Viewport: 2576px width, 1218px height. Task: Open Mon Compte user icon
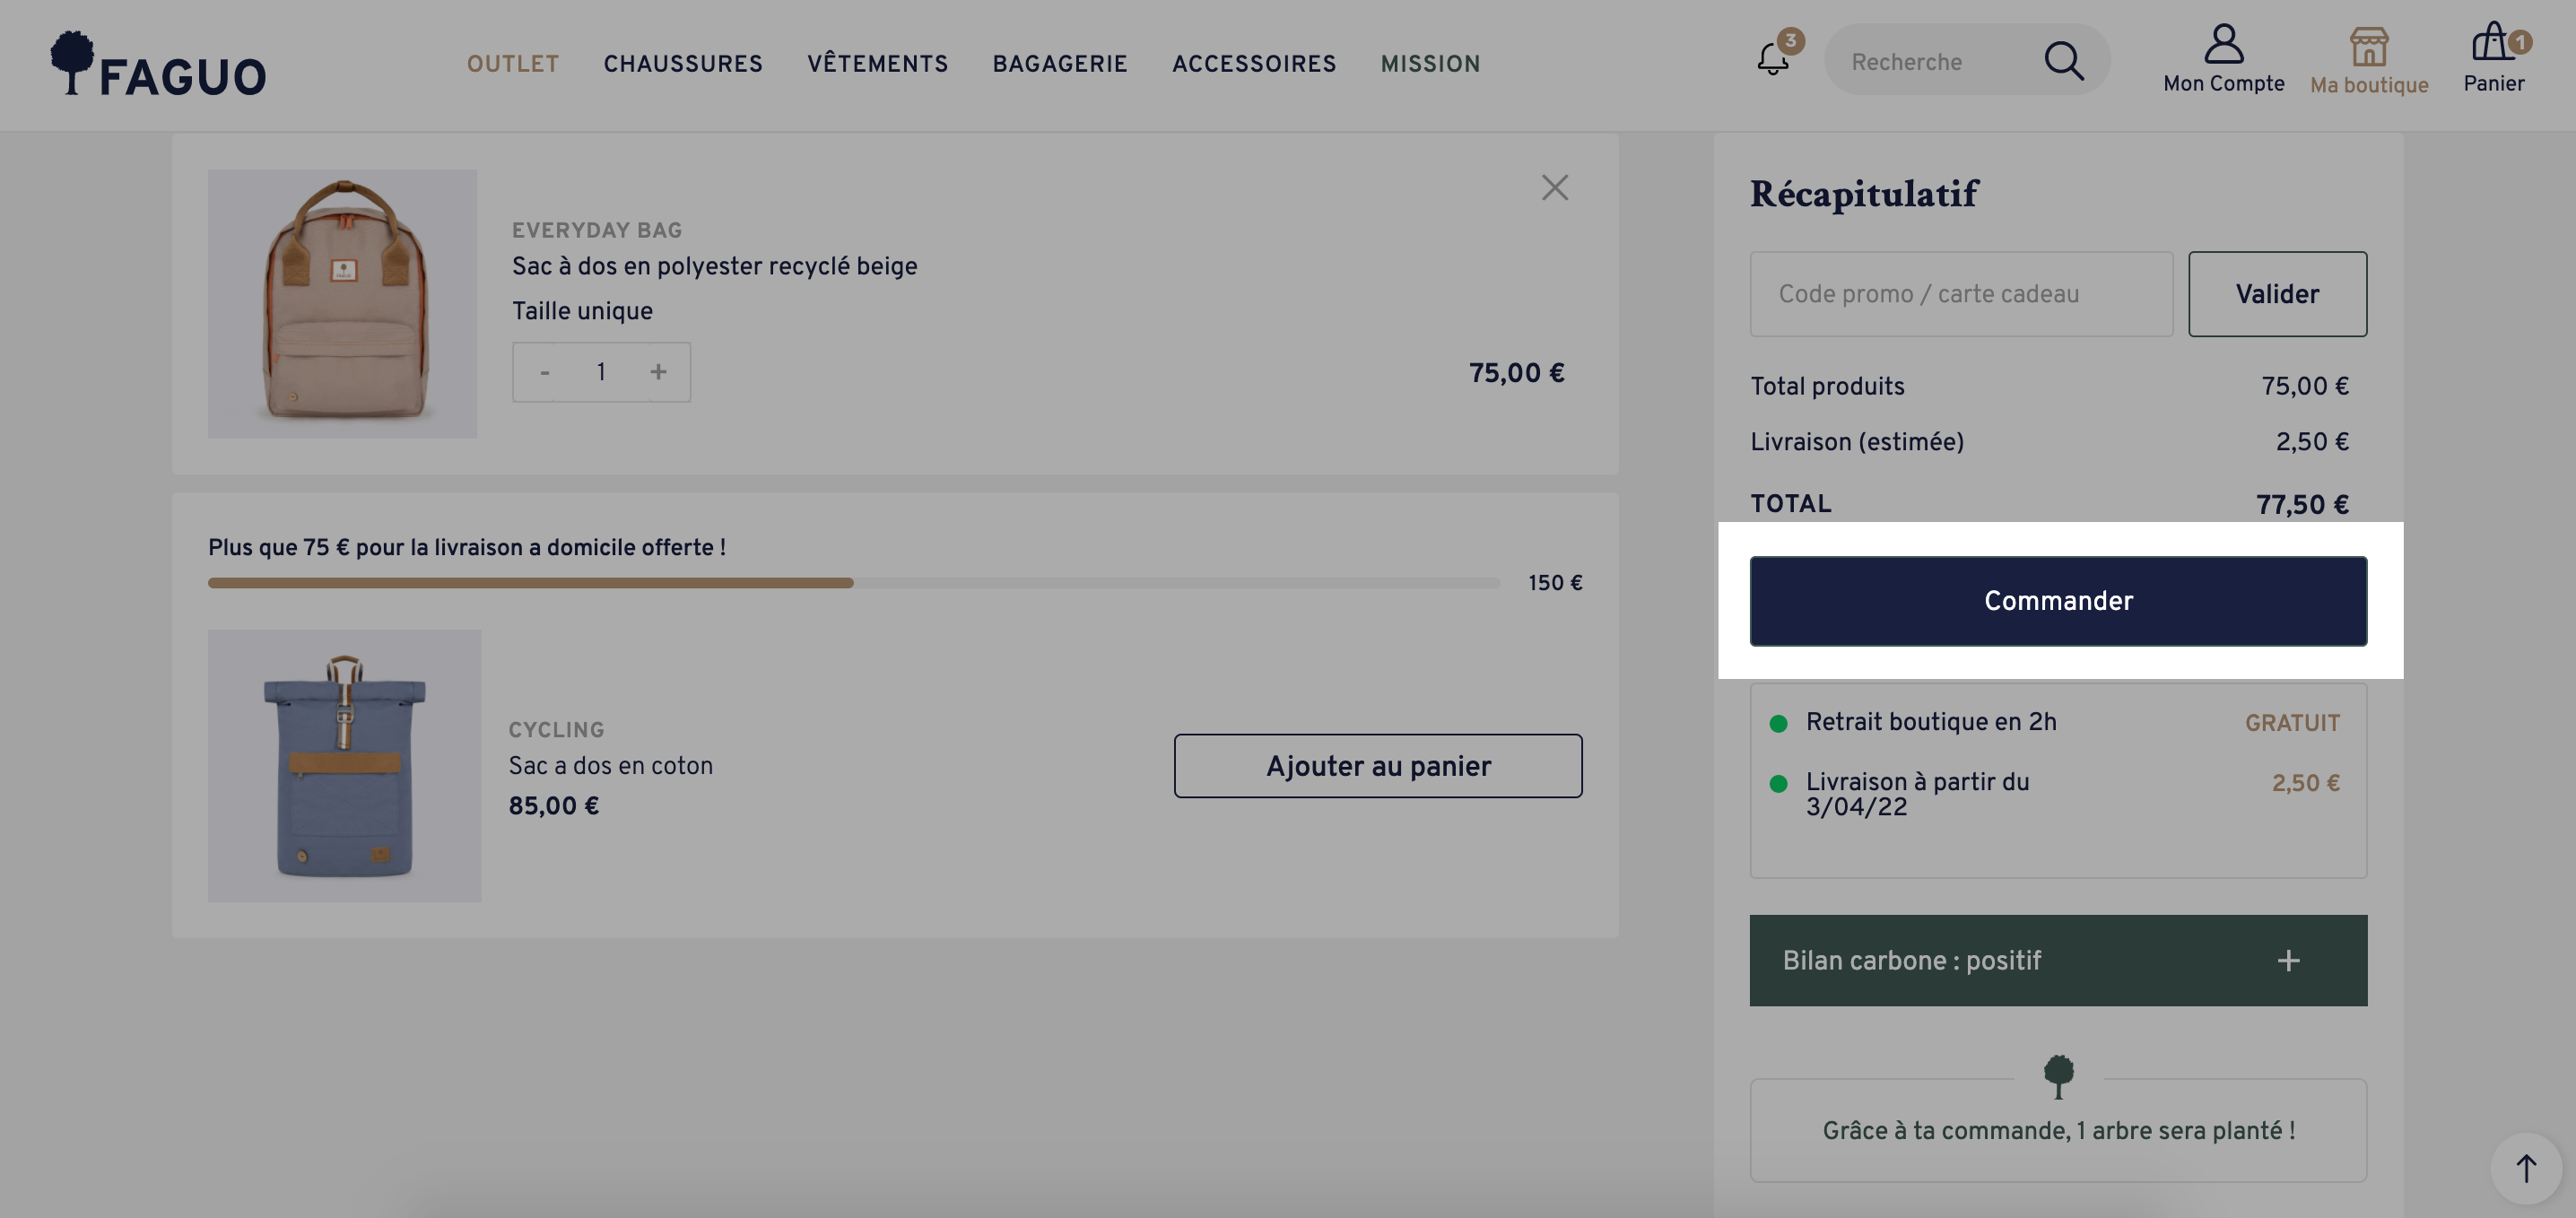(x=2223, y=44)
